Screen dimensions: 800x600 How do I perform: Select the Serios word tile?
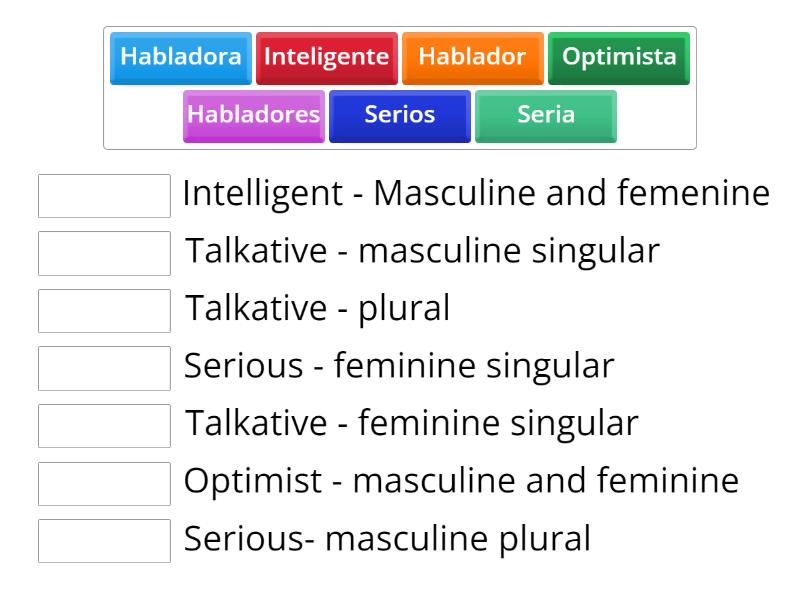pyautogui.click(x=399, y=115)
